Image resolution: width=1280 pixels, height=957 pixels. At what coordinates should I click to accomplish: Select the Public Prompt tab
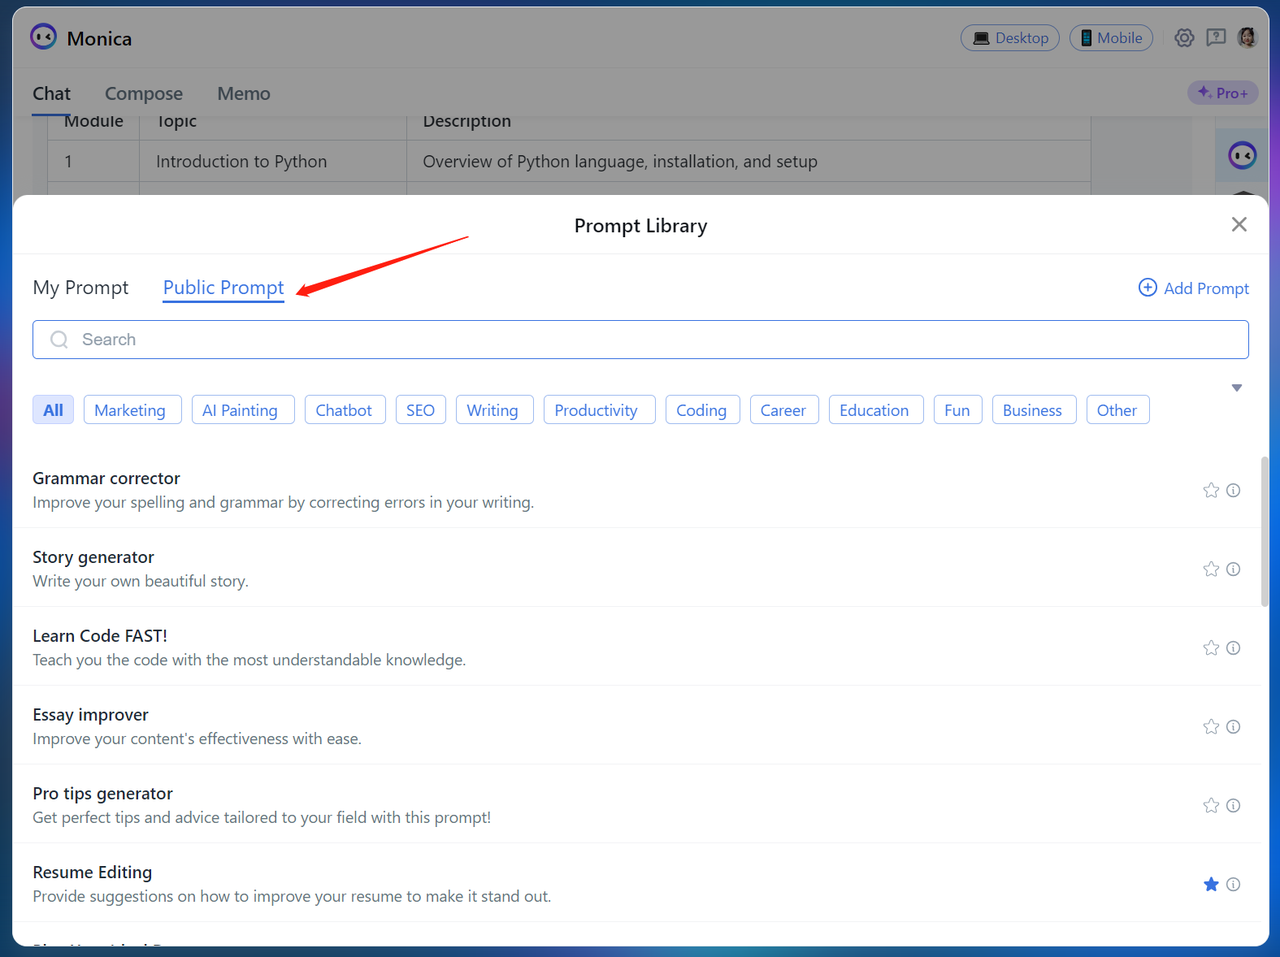pyautogui.click(x=223, y=288)
